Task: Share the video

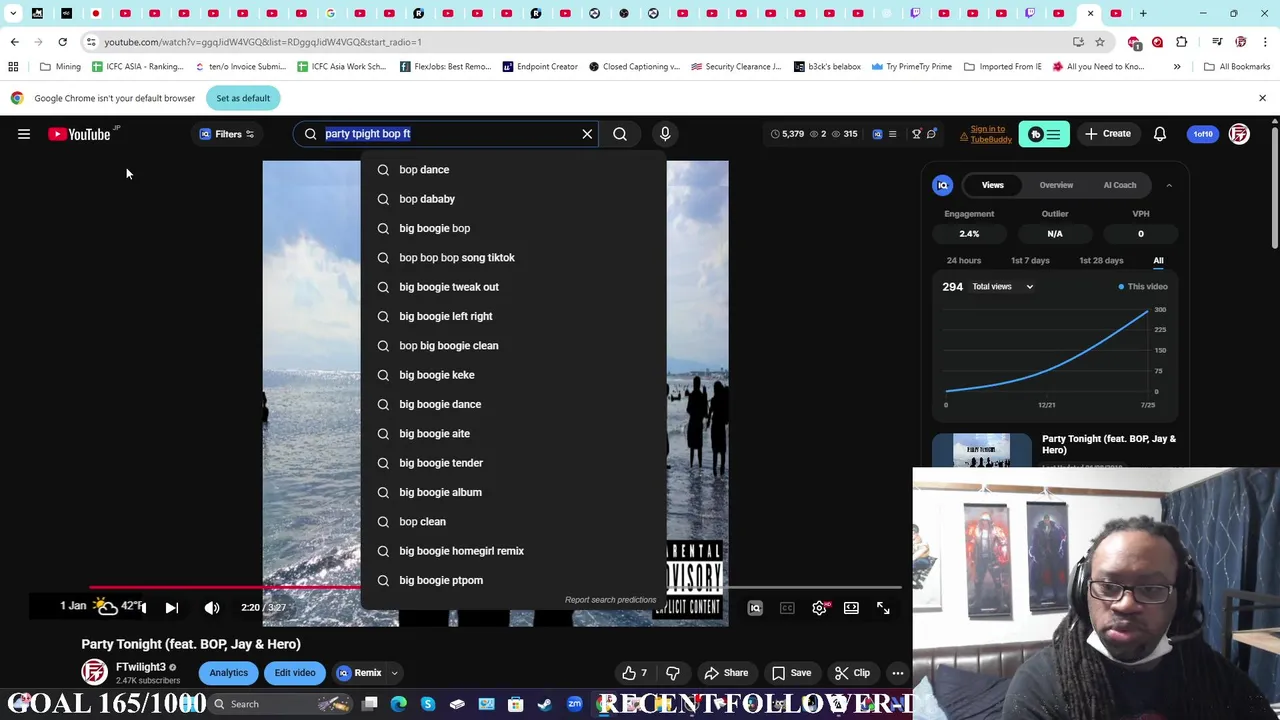Action: pyautogui.click(x=726, y=673)
